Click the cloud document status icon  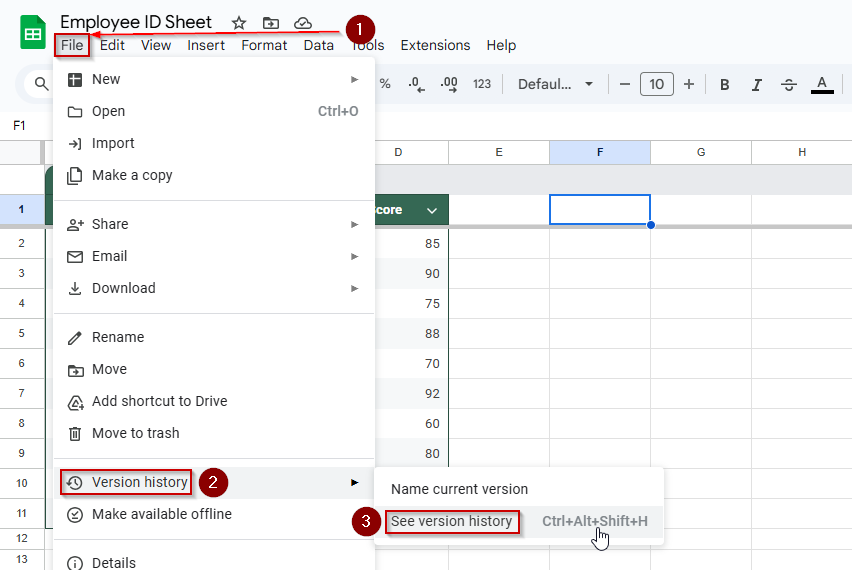[303, 23]
